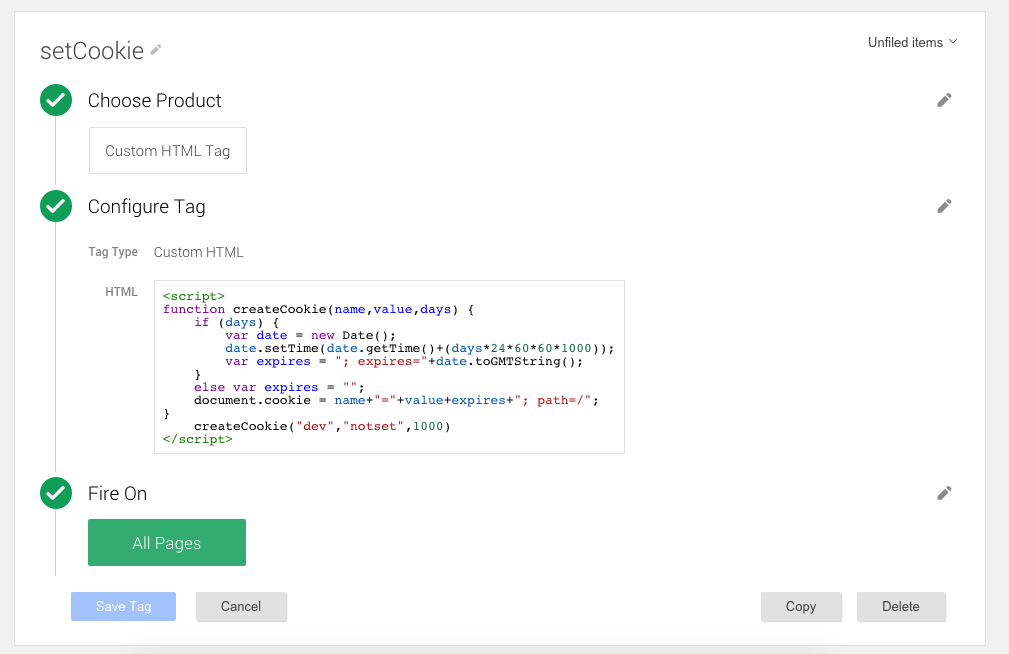This screenshot has width=1009, height=654.
Task: Click the HTML field label
Action: point(122,292)
